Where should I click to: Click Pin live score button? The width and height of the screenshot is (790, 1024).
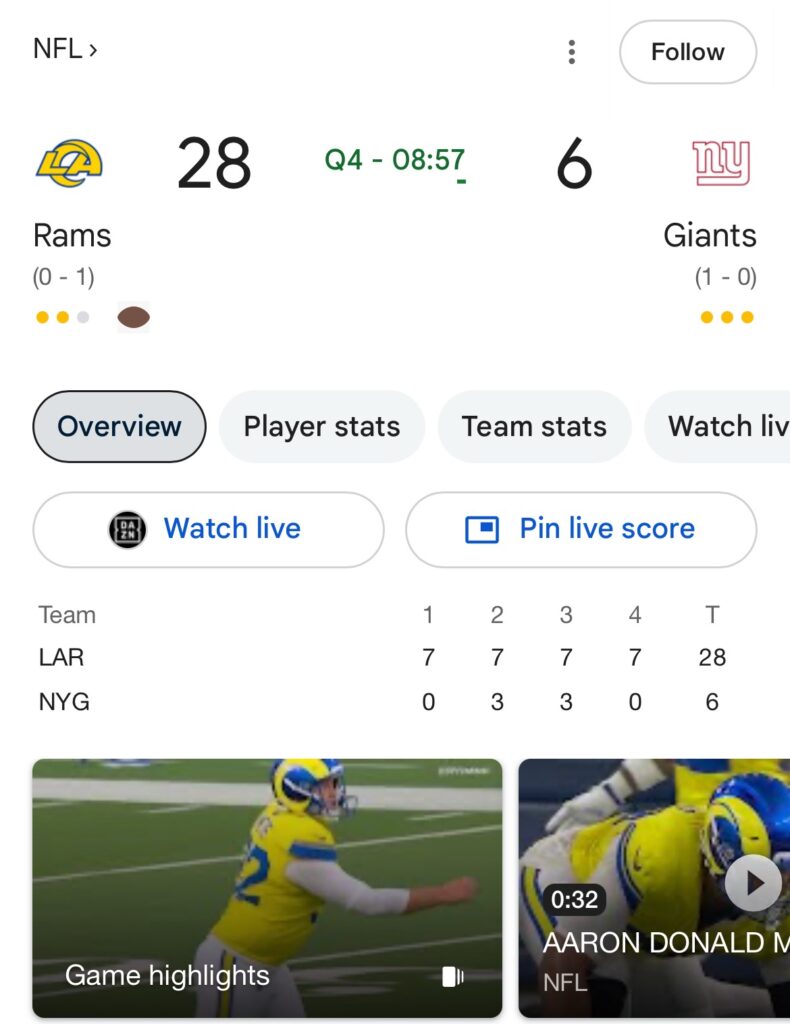tap(581, 530)
